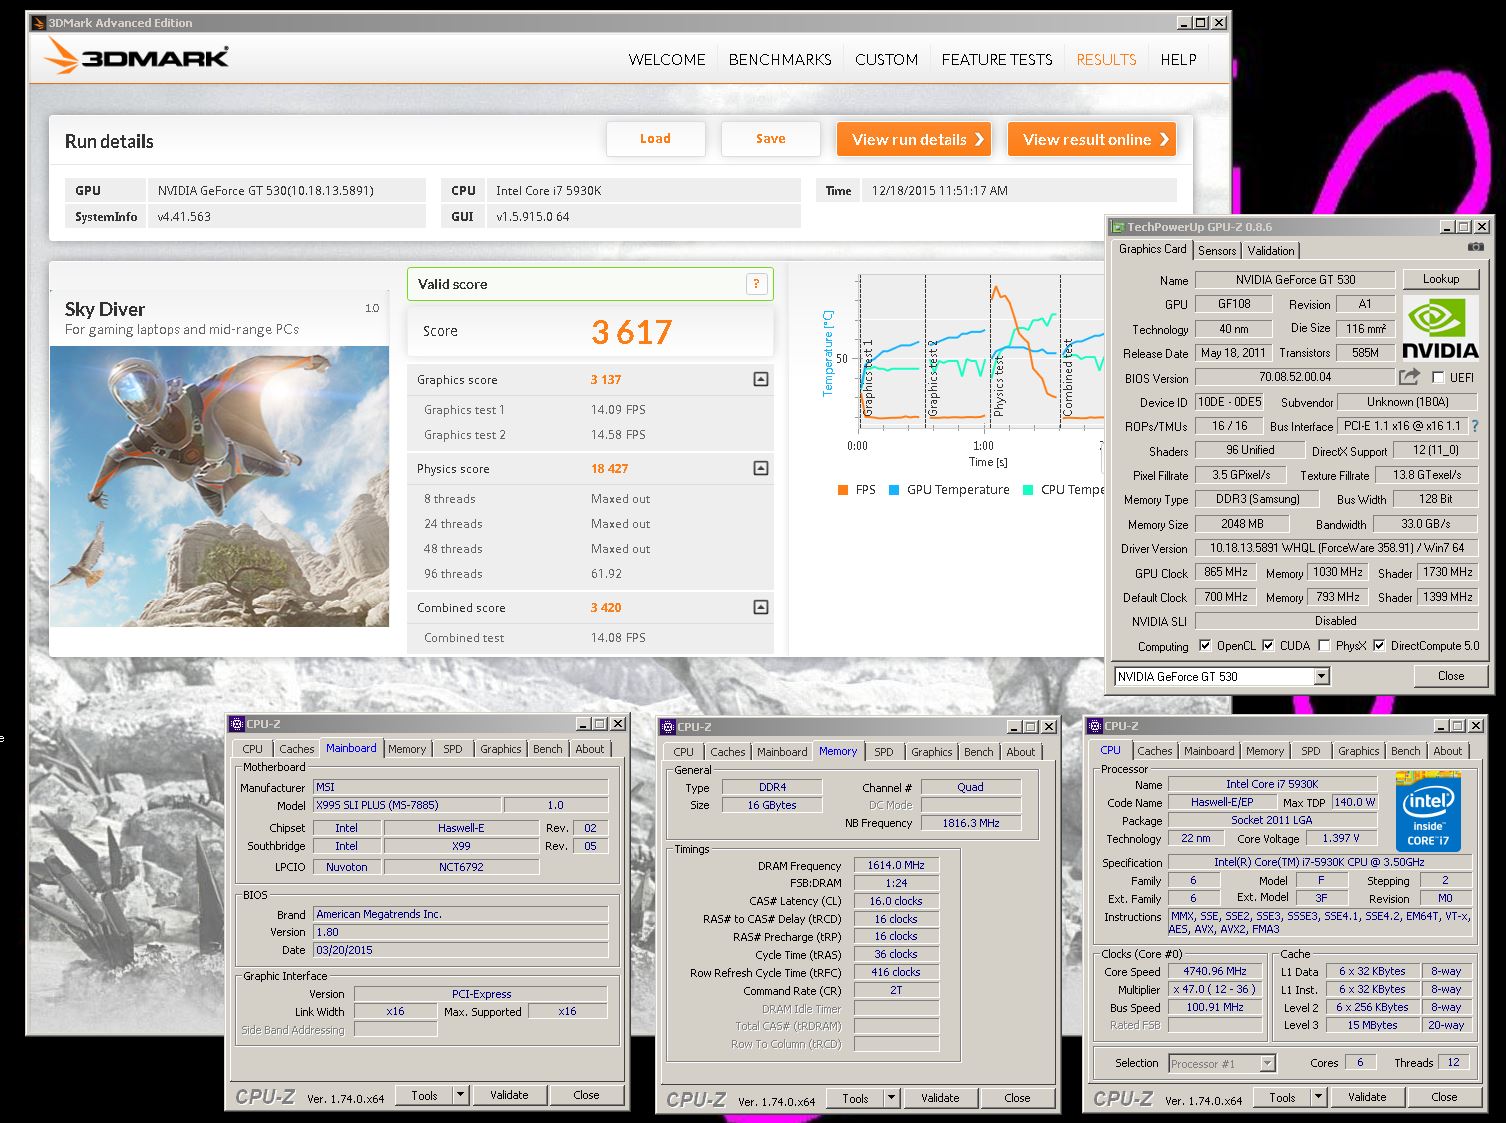
Task: Click the GPU-Z card Name field
Action: click(x=1295, y=280)
